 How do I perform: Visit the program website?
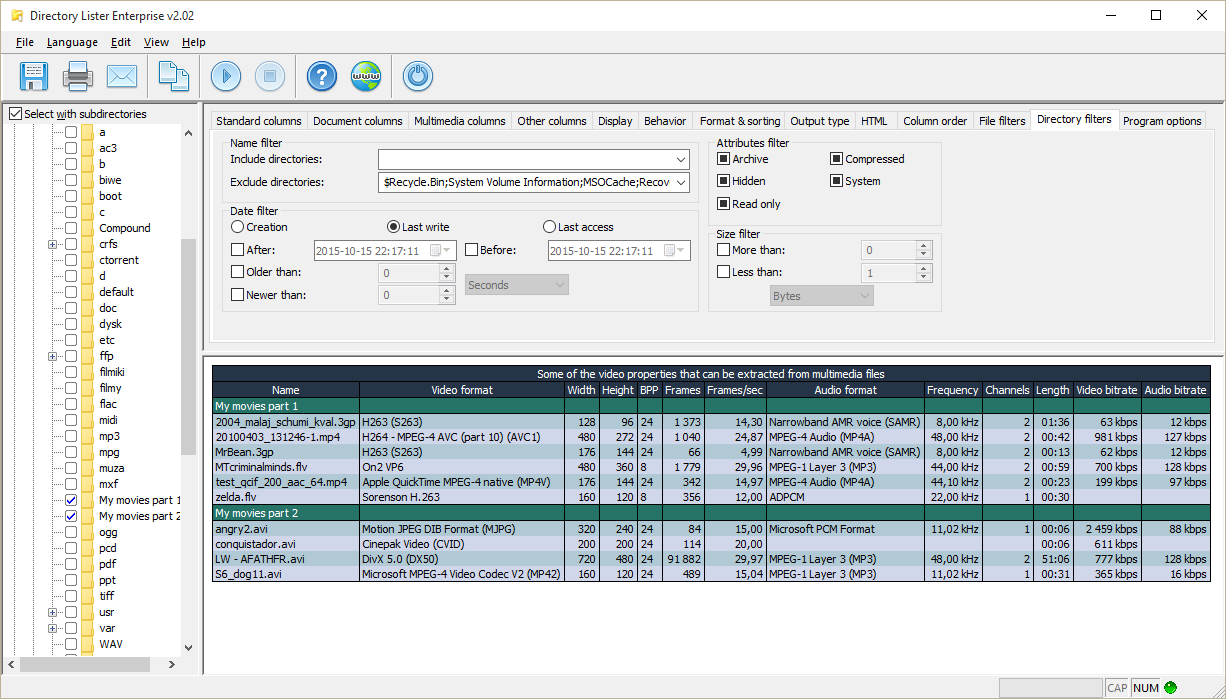[x=366, y=76]
